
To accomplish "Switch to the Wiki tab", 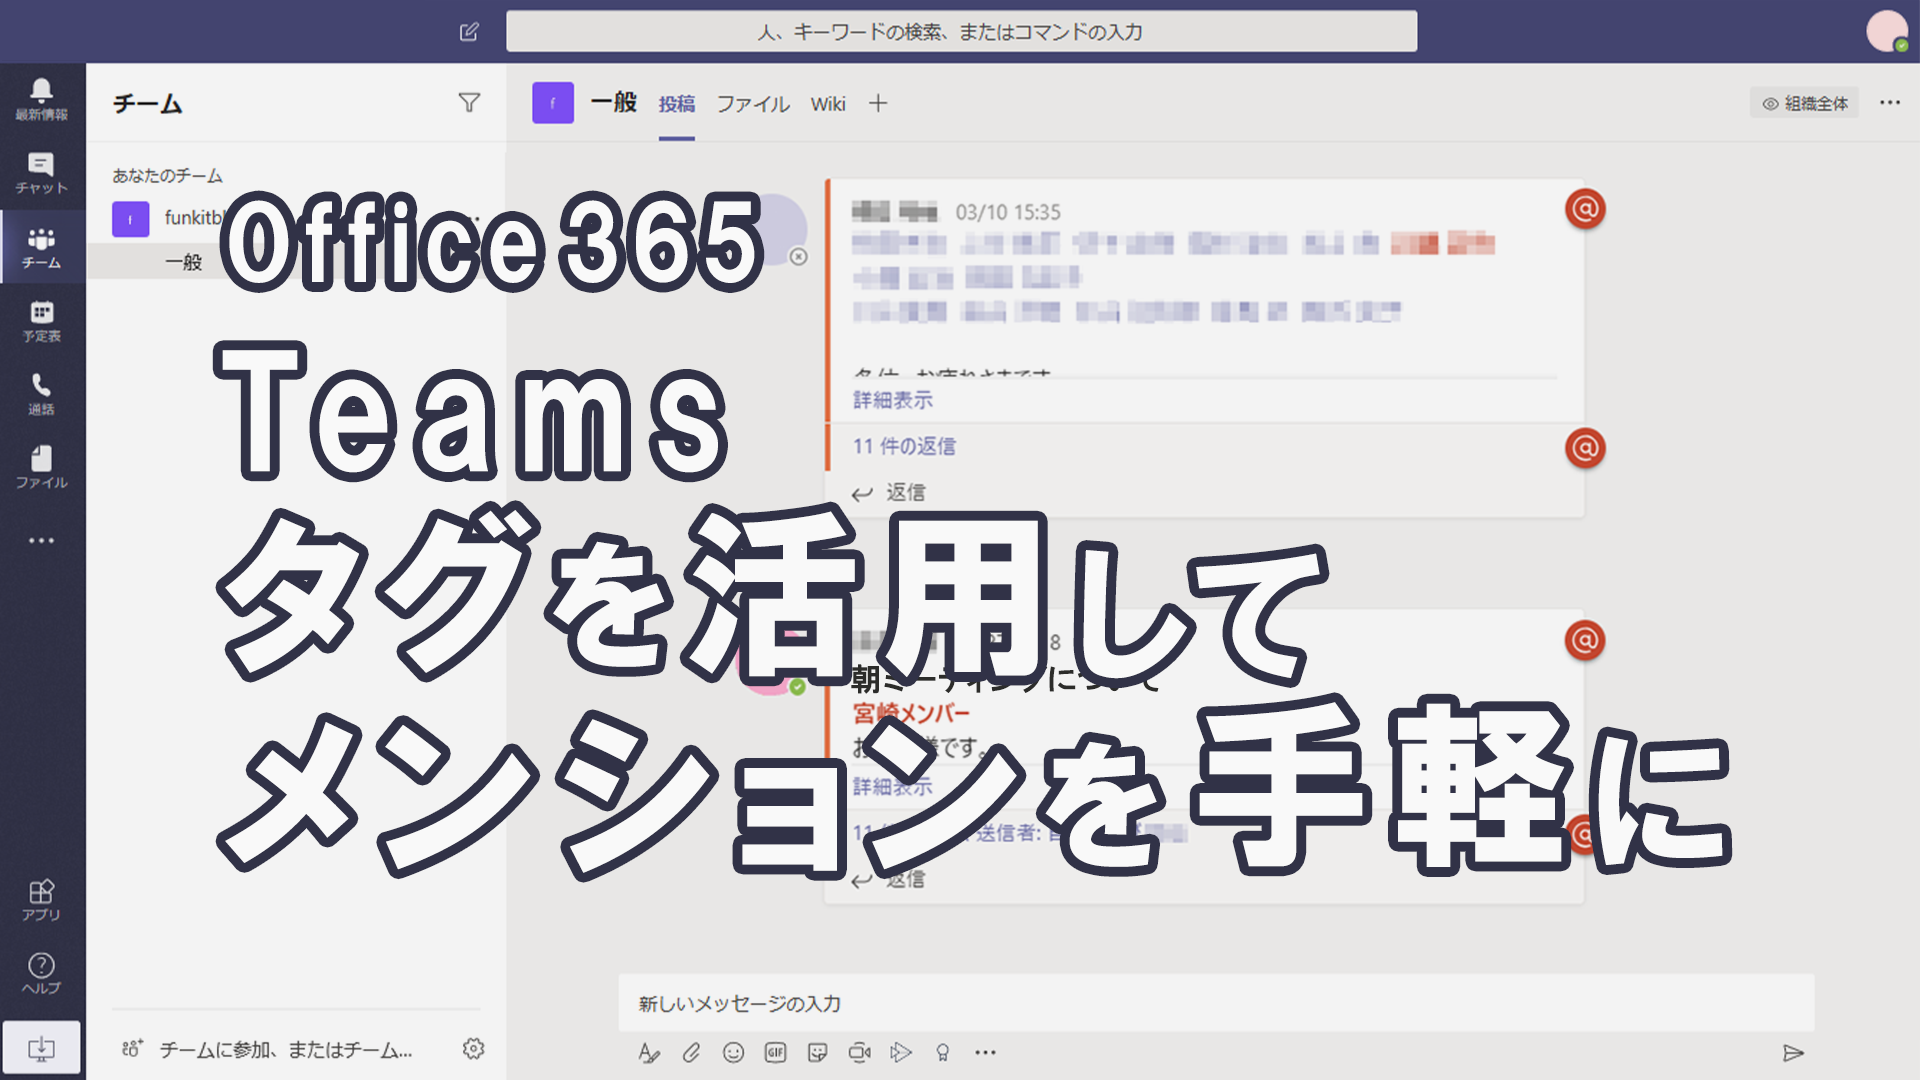I will coord(828,104).
